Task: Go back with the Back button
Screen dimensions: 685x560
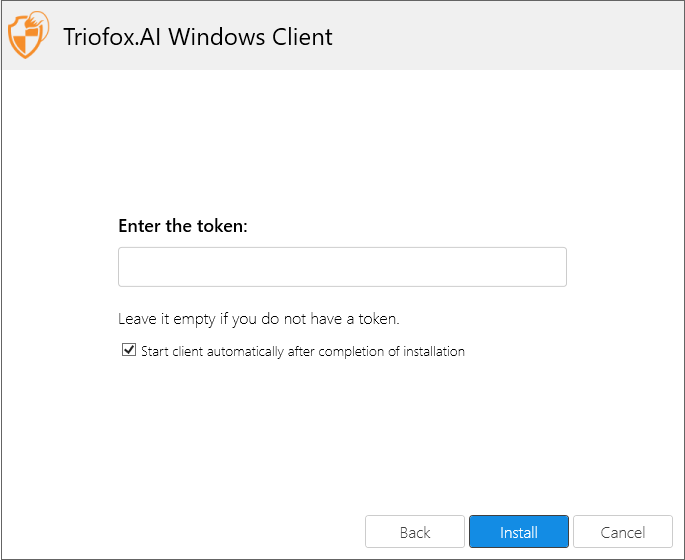Action: coord(415,532)
